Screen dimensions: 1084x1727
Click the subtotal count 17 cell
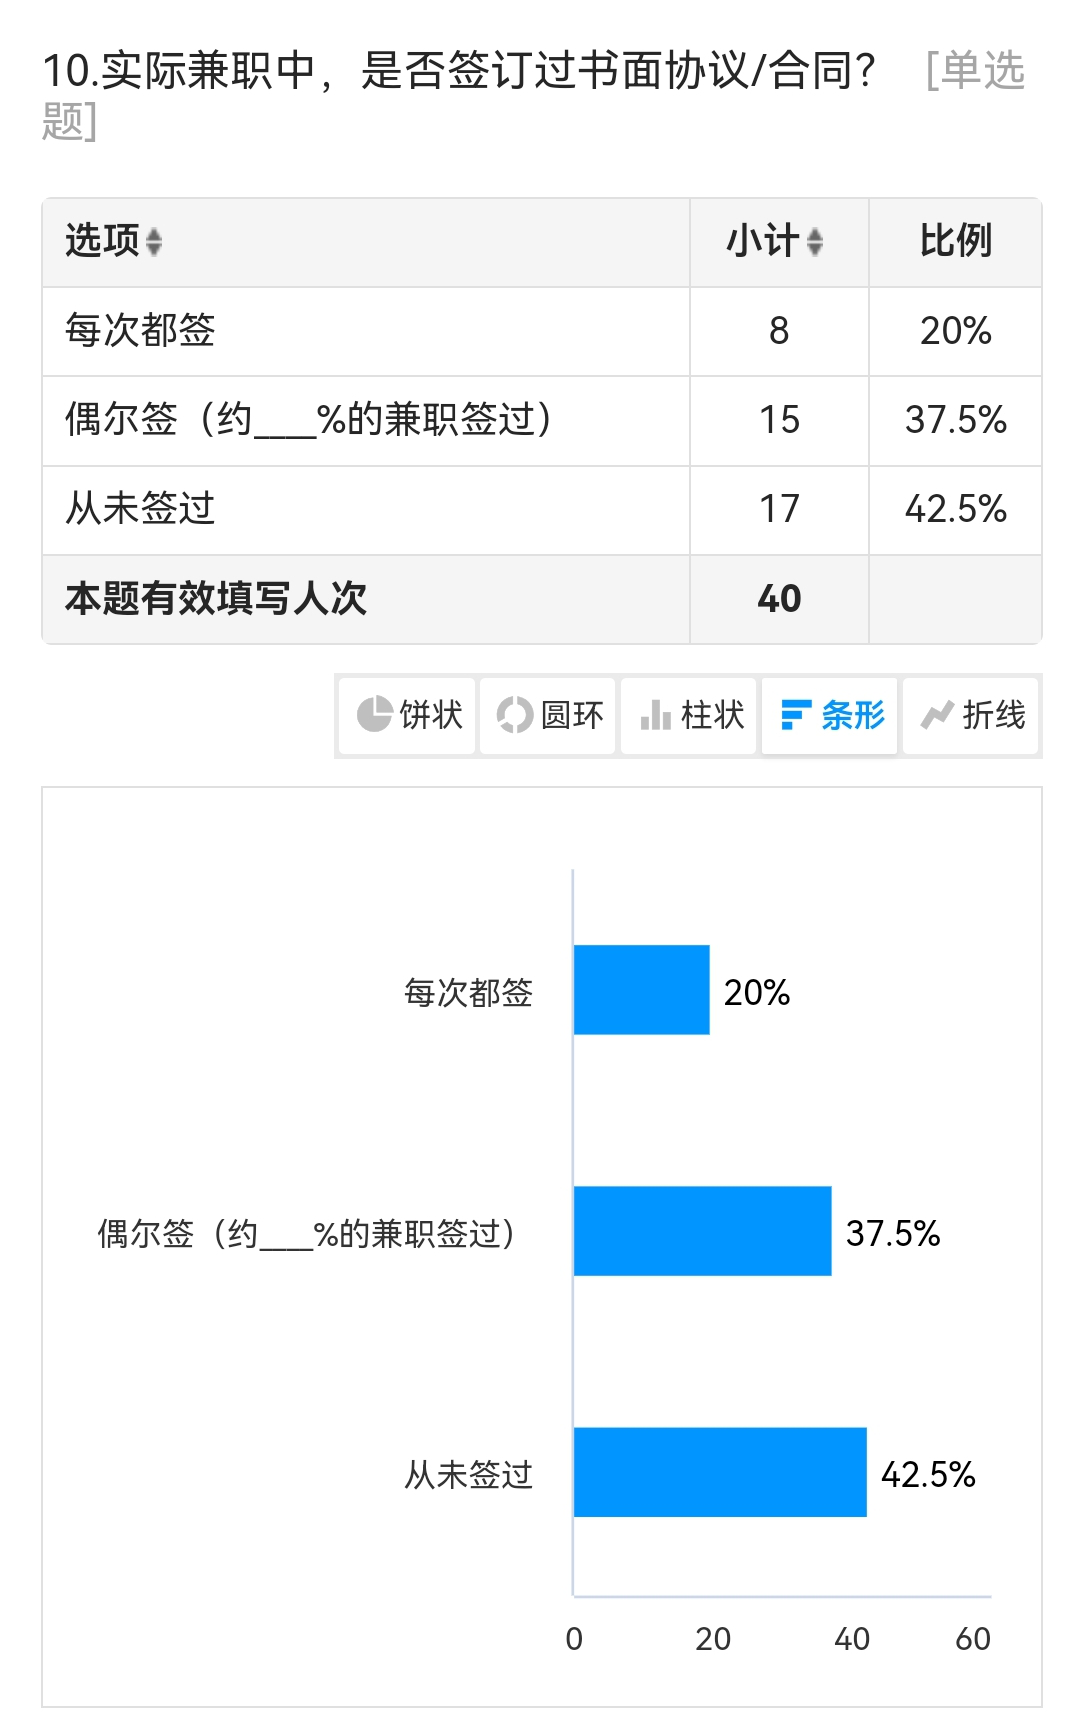[x=779, y=510]
